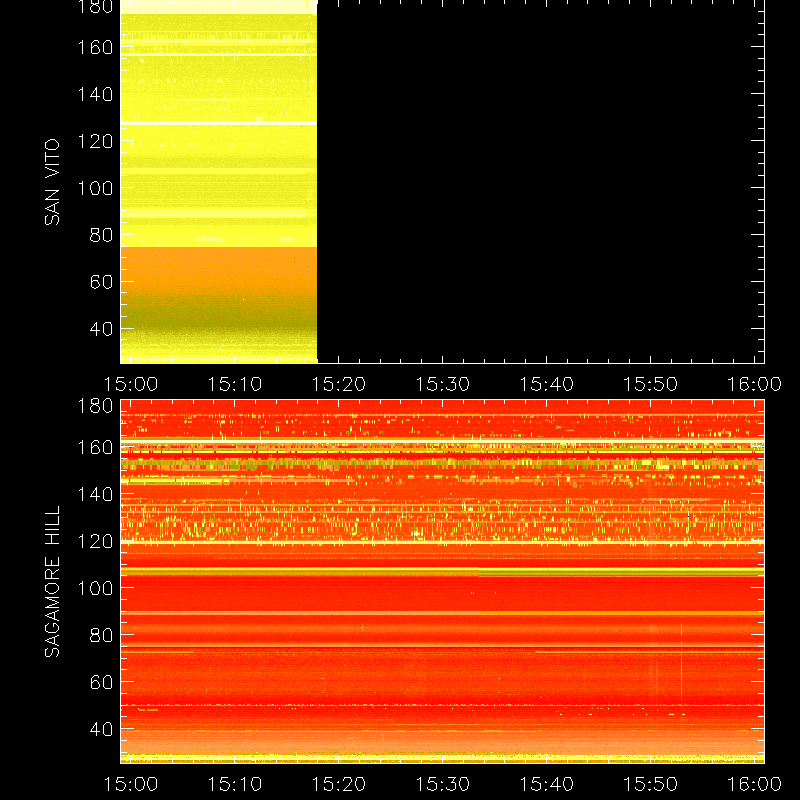The width and height of the screenshot is (800, 800).
Task: Select the 15:40 label under San Vito plot
Action: coord(546,384)
